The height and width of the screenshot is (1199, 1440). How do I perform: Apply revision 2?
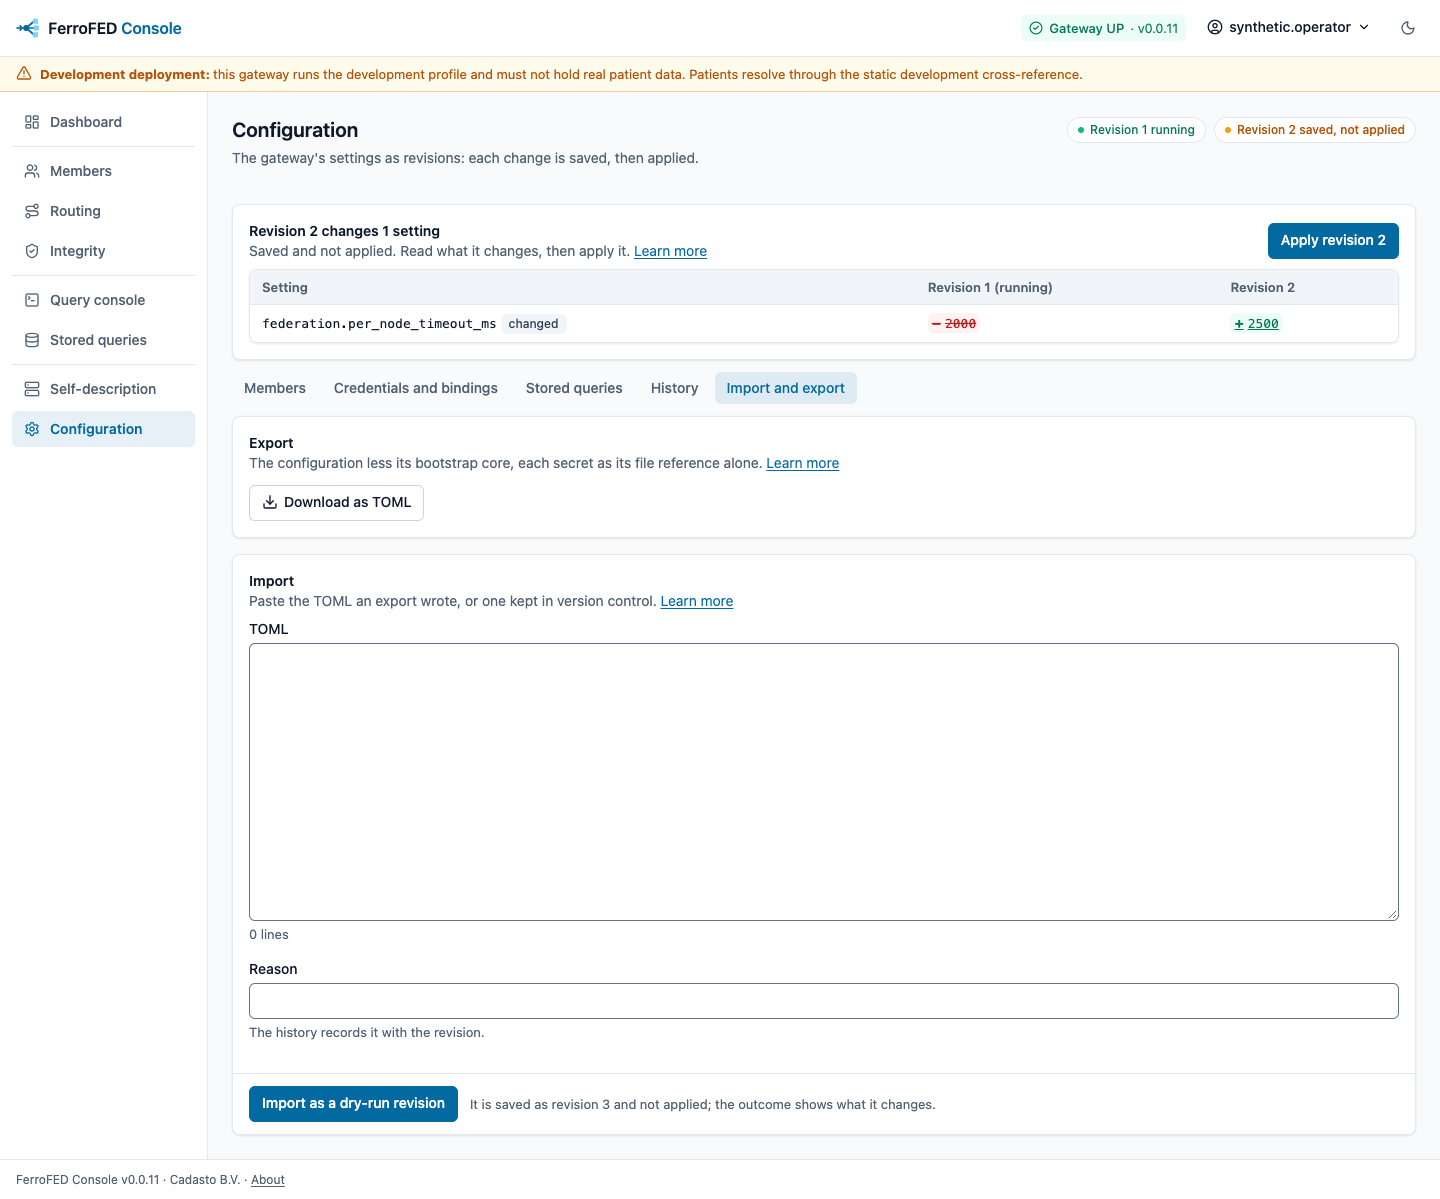click(1333, 240)
